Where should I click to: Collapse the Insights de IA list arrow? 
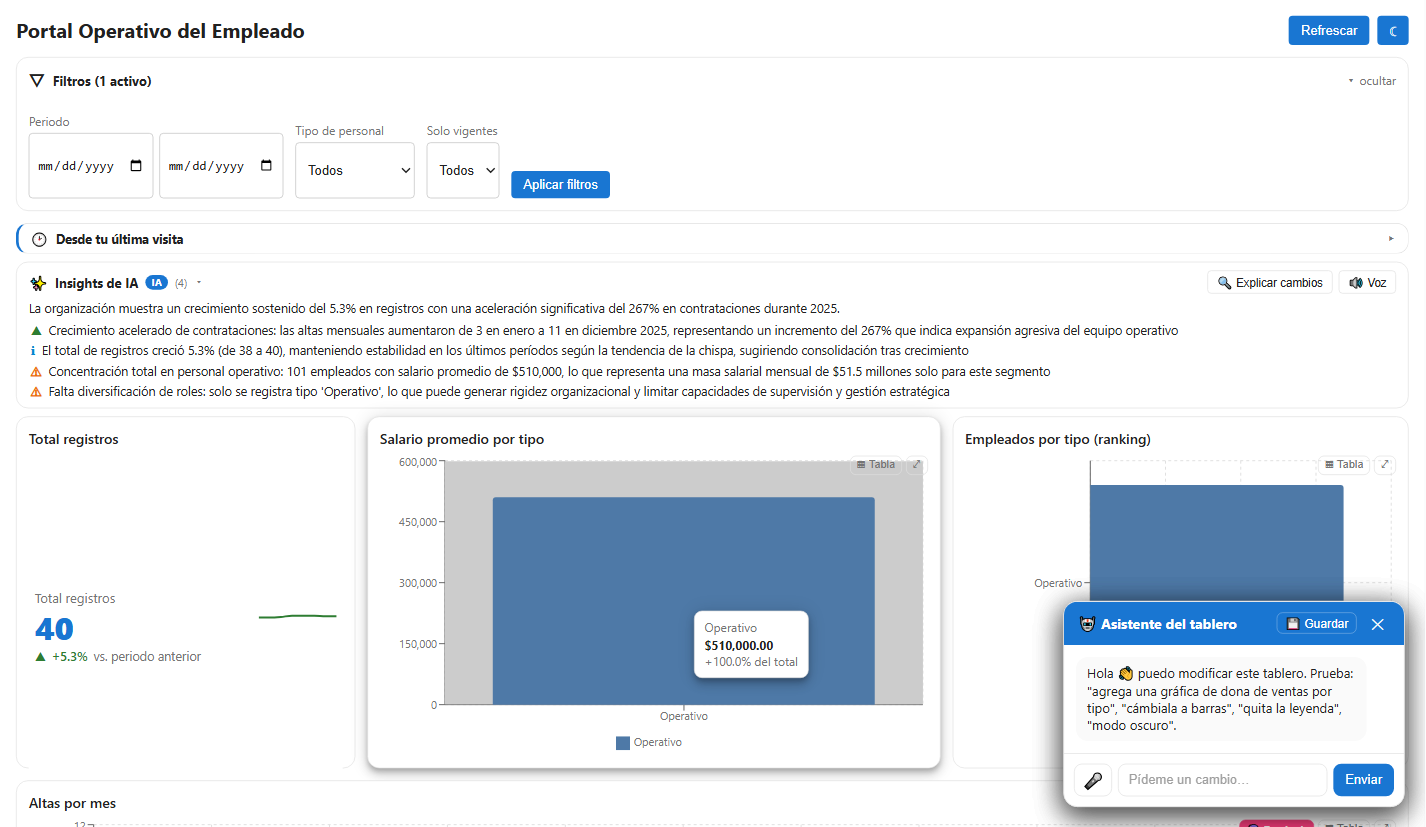199,283
